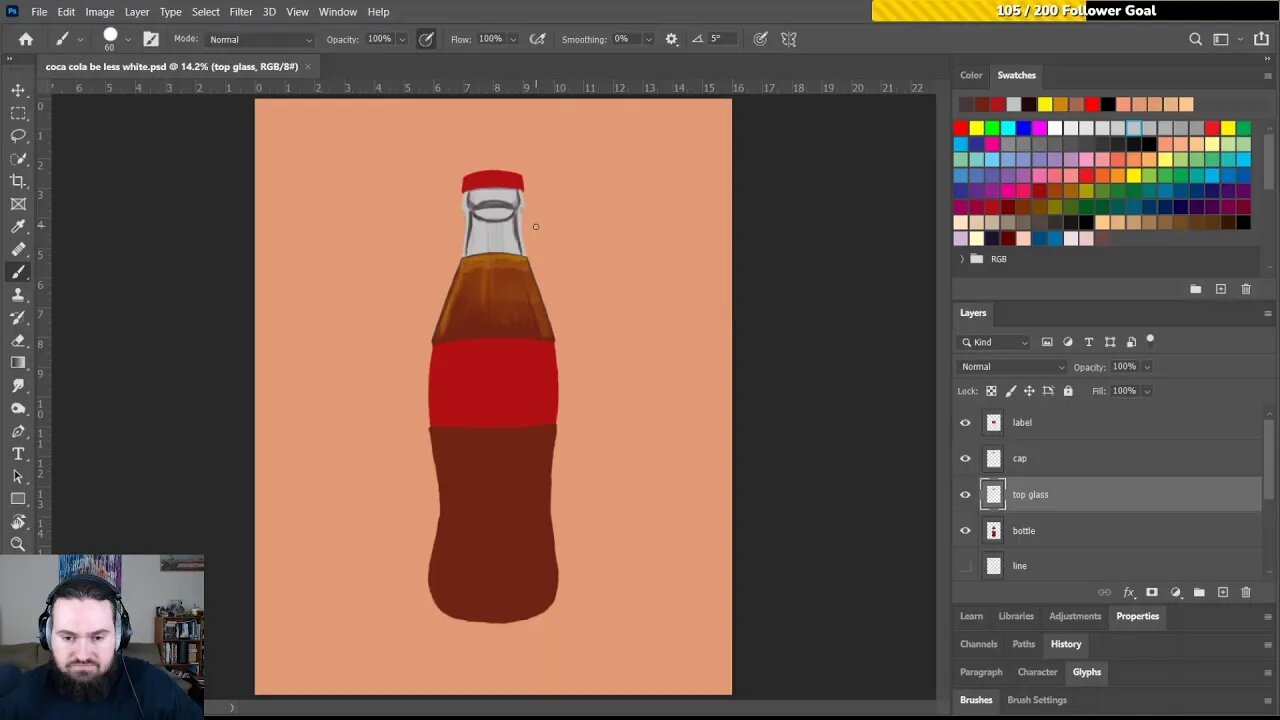Open the layer Fill dropdown arrow
1280x720 pixels.
click(x=1147, y=391)
